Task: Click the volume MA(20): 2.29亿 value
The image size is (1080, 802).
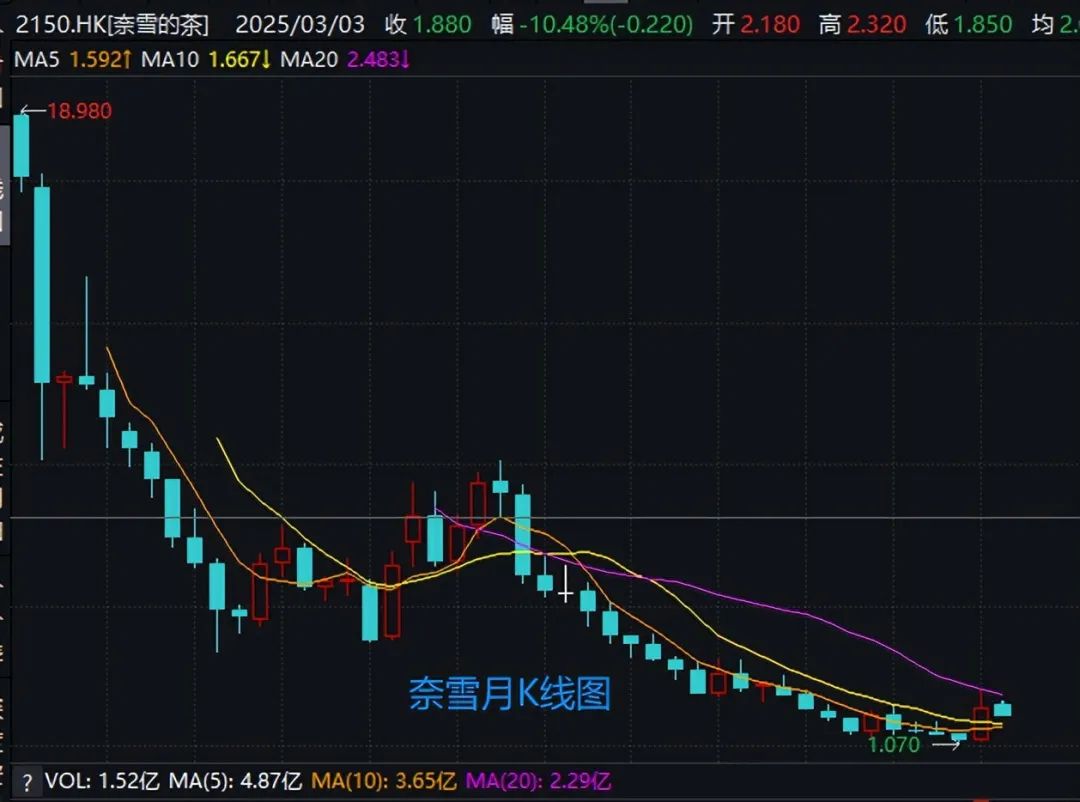Action: (539, 781)
